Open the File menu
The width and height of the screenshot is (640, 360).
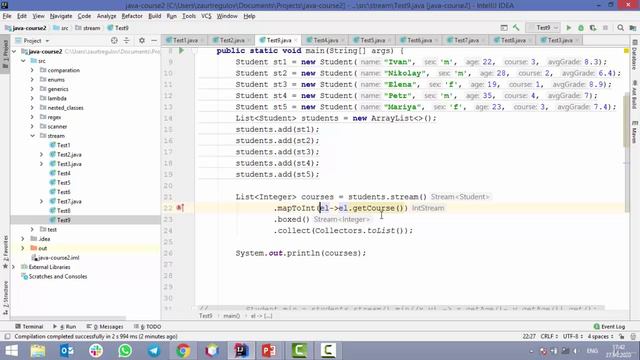pyautogui.click(x=7, y=16)
